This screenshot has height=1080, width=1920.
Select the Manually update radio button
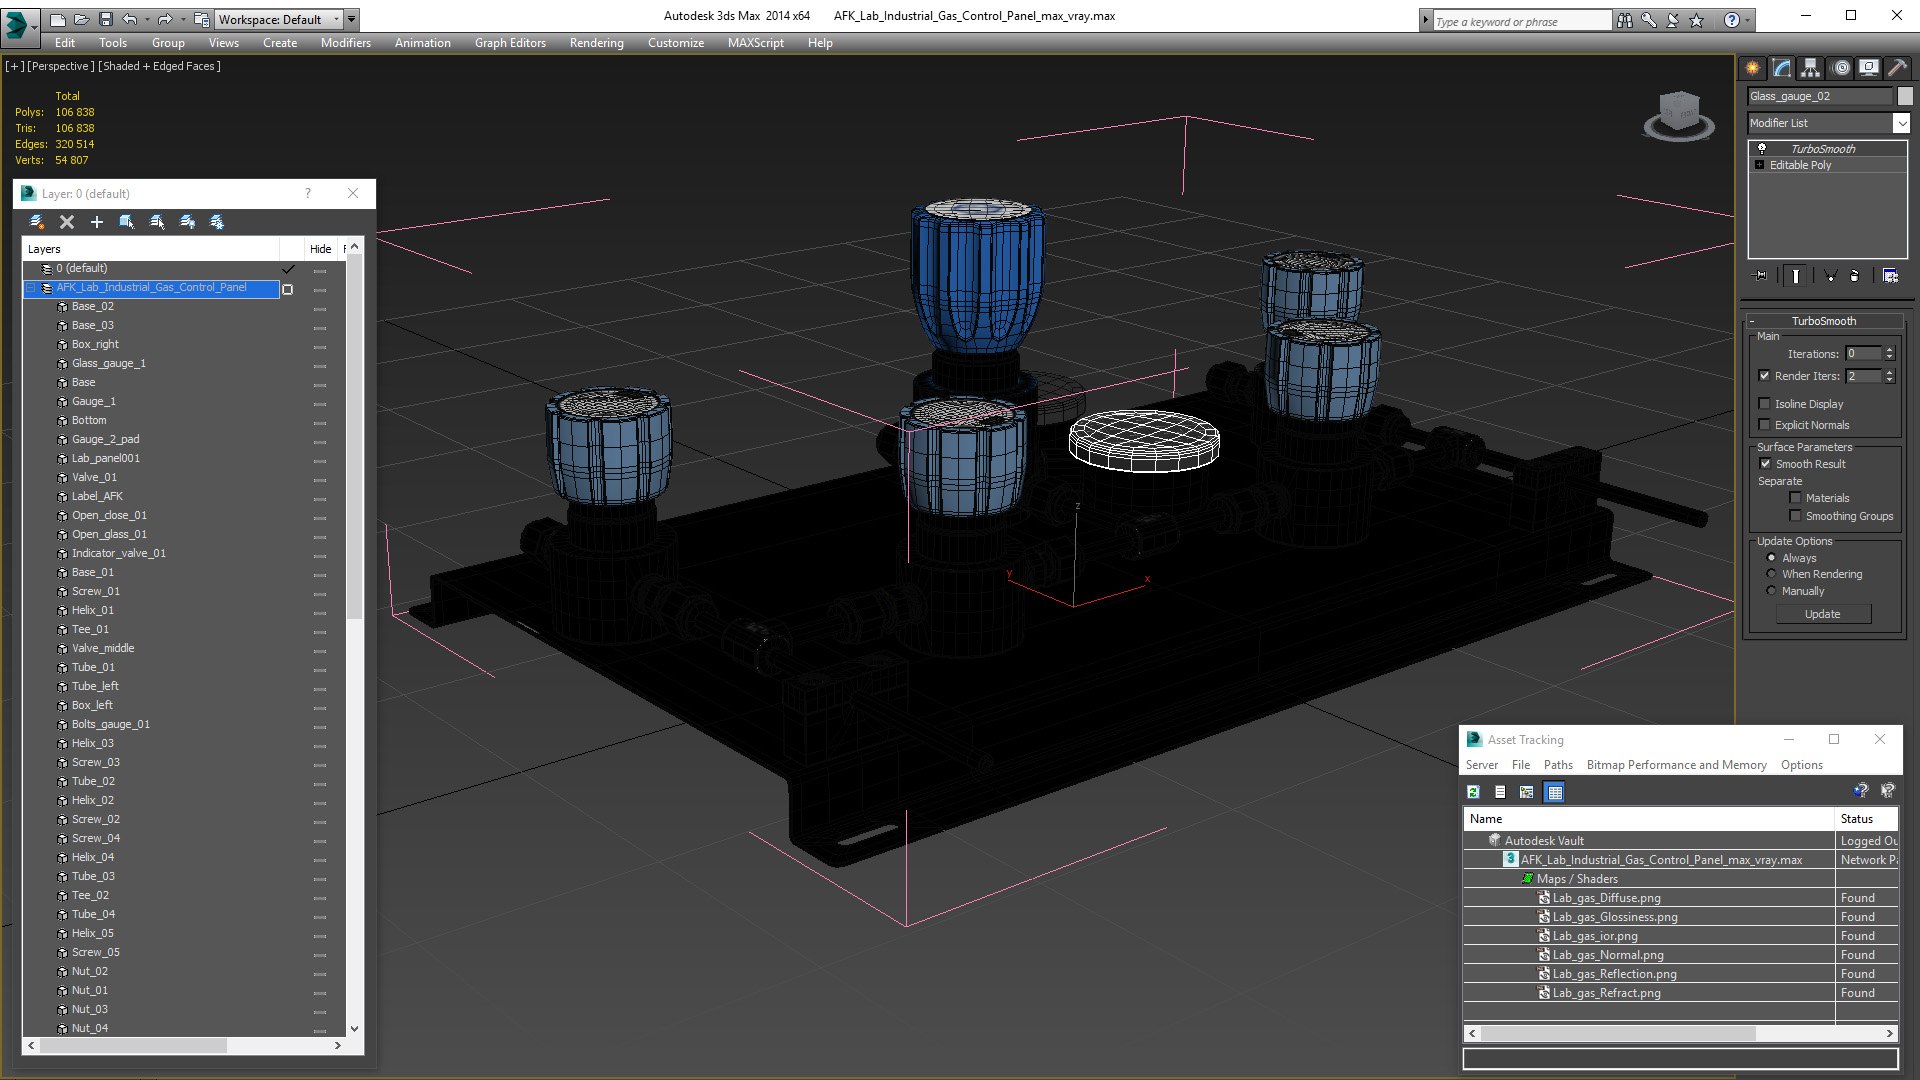pos(1772,591)
